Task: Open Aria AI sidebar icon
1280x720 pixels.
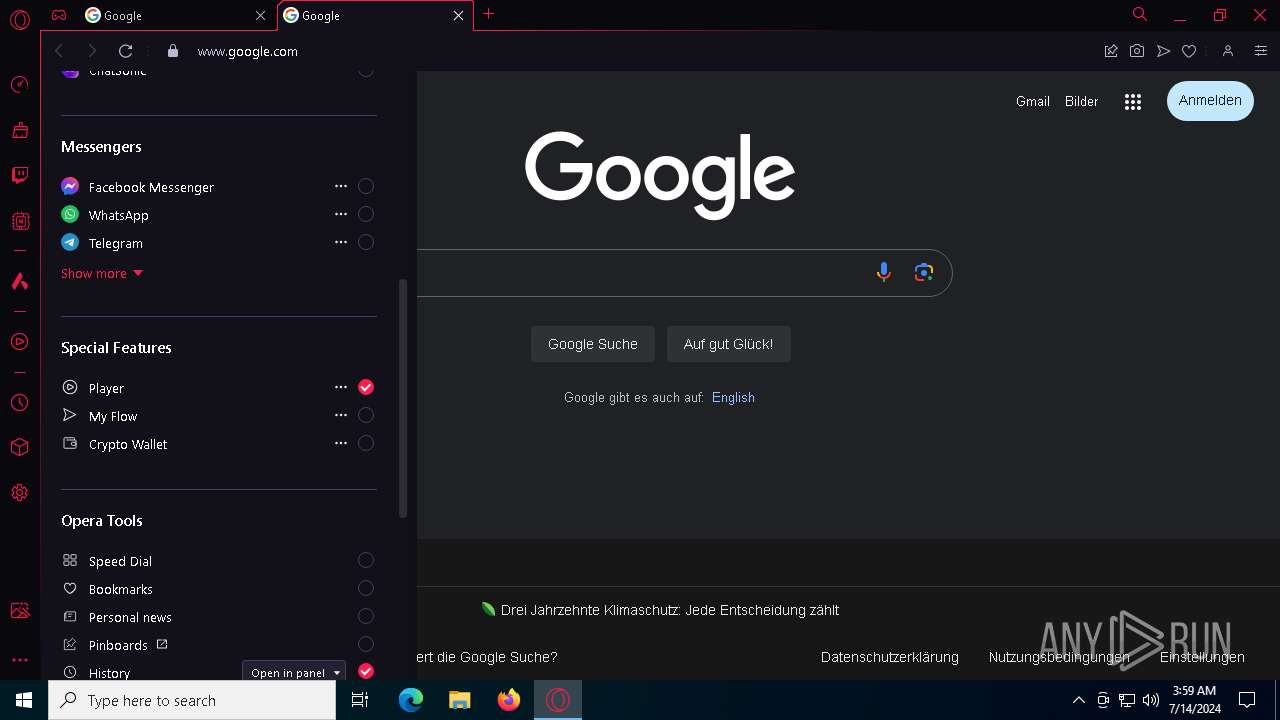Action: tap(19, 281)
